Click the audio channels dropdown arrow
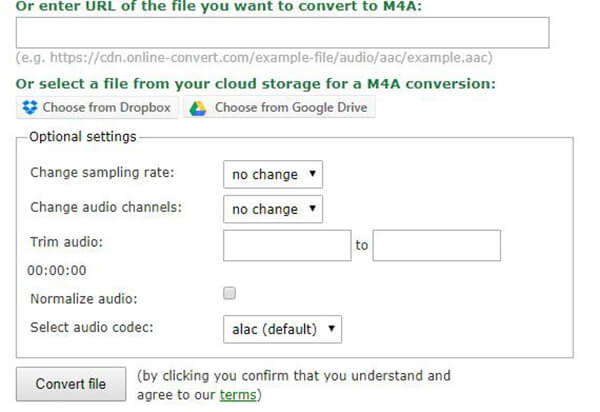 pos(312,208)
